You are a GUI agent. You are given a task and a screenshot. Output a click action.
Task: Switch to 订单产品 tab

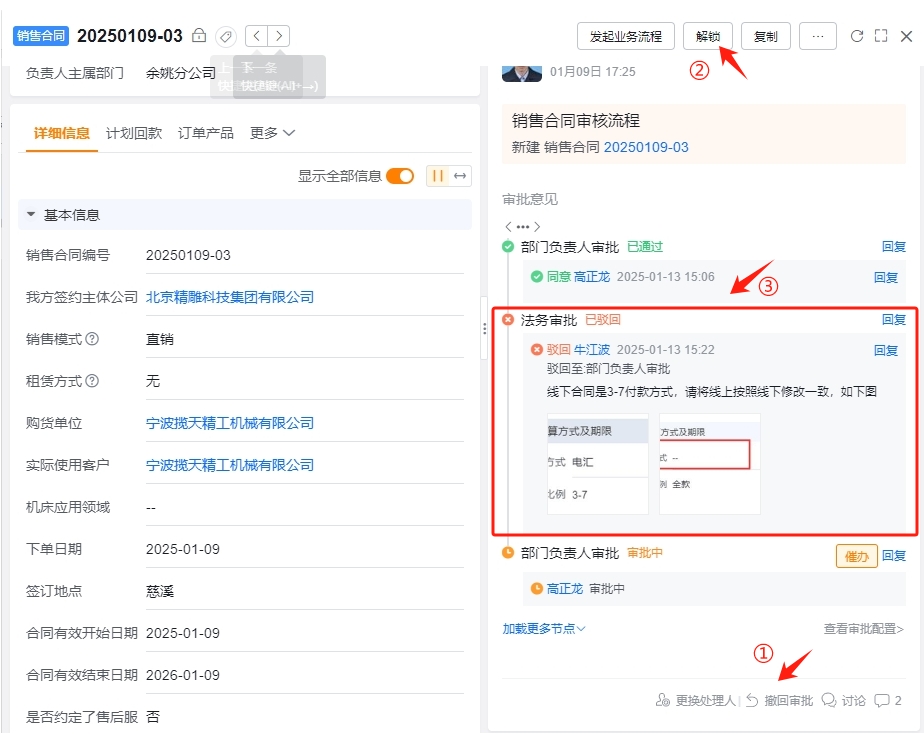coord(206,133)
